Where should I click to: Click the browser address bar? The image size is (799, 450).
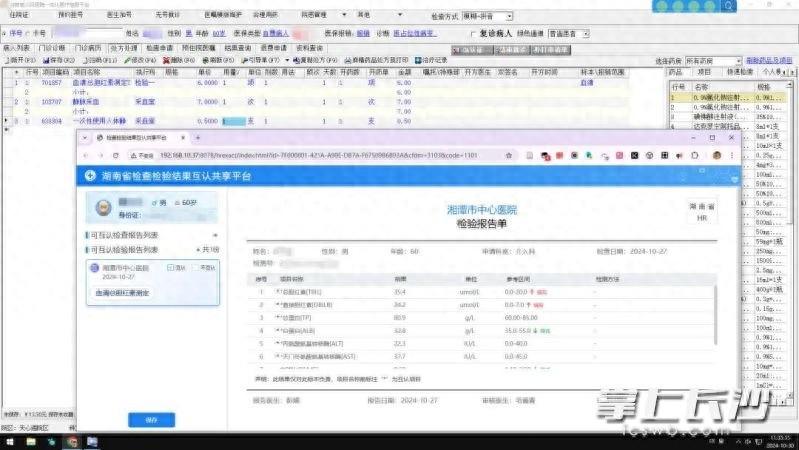click(300, 156)
